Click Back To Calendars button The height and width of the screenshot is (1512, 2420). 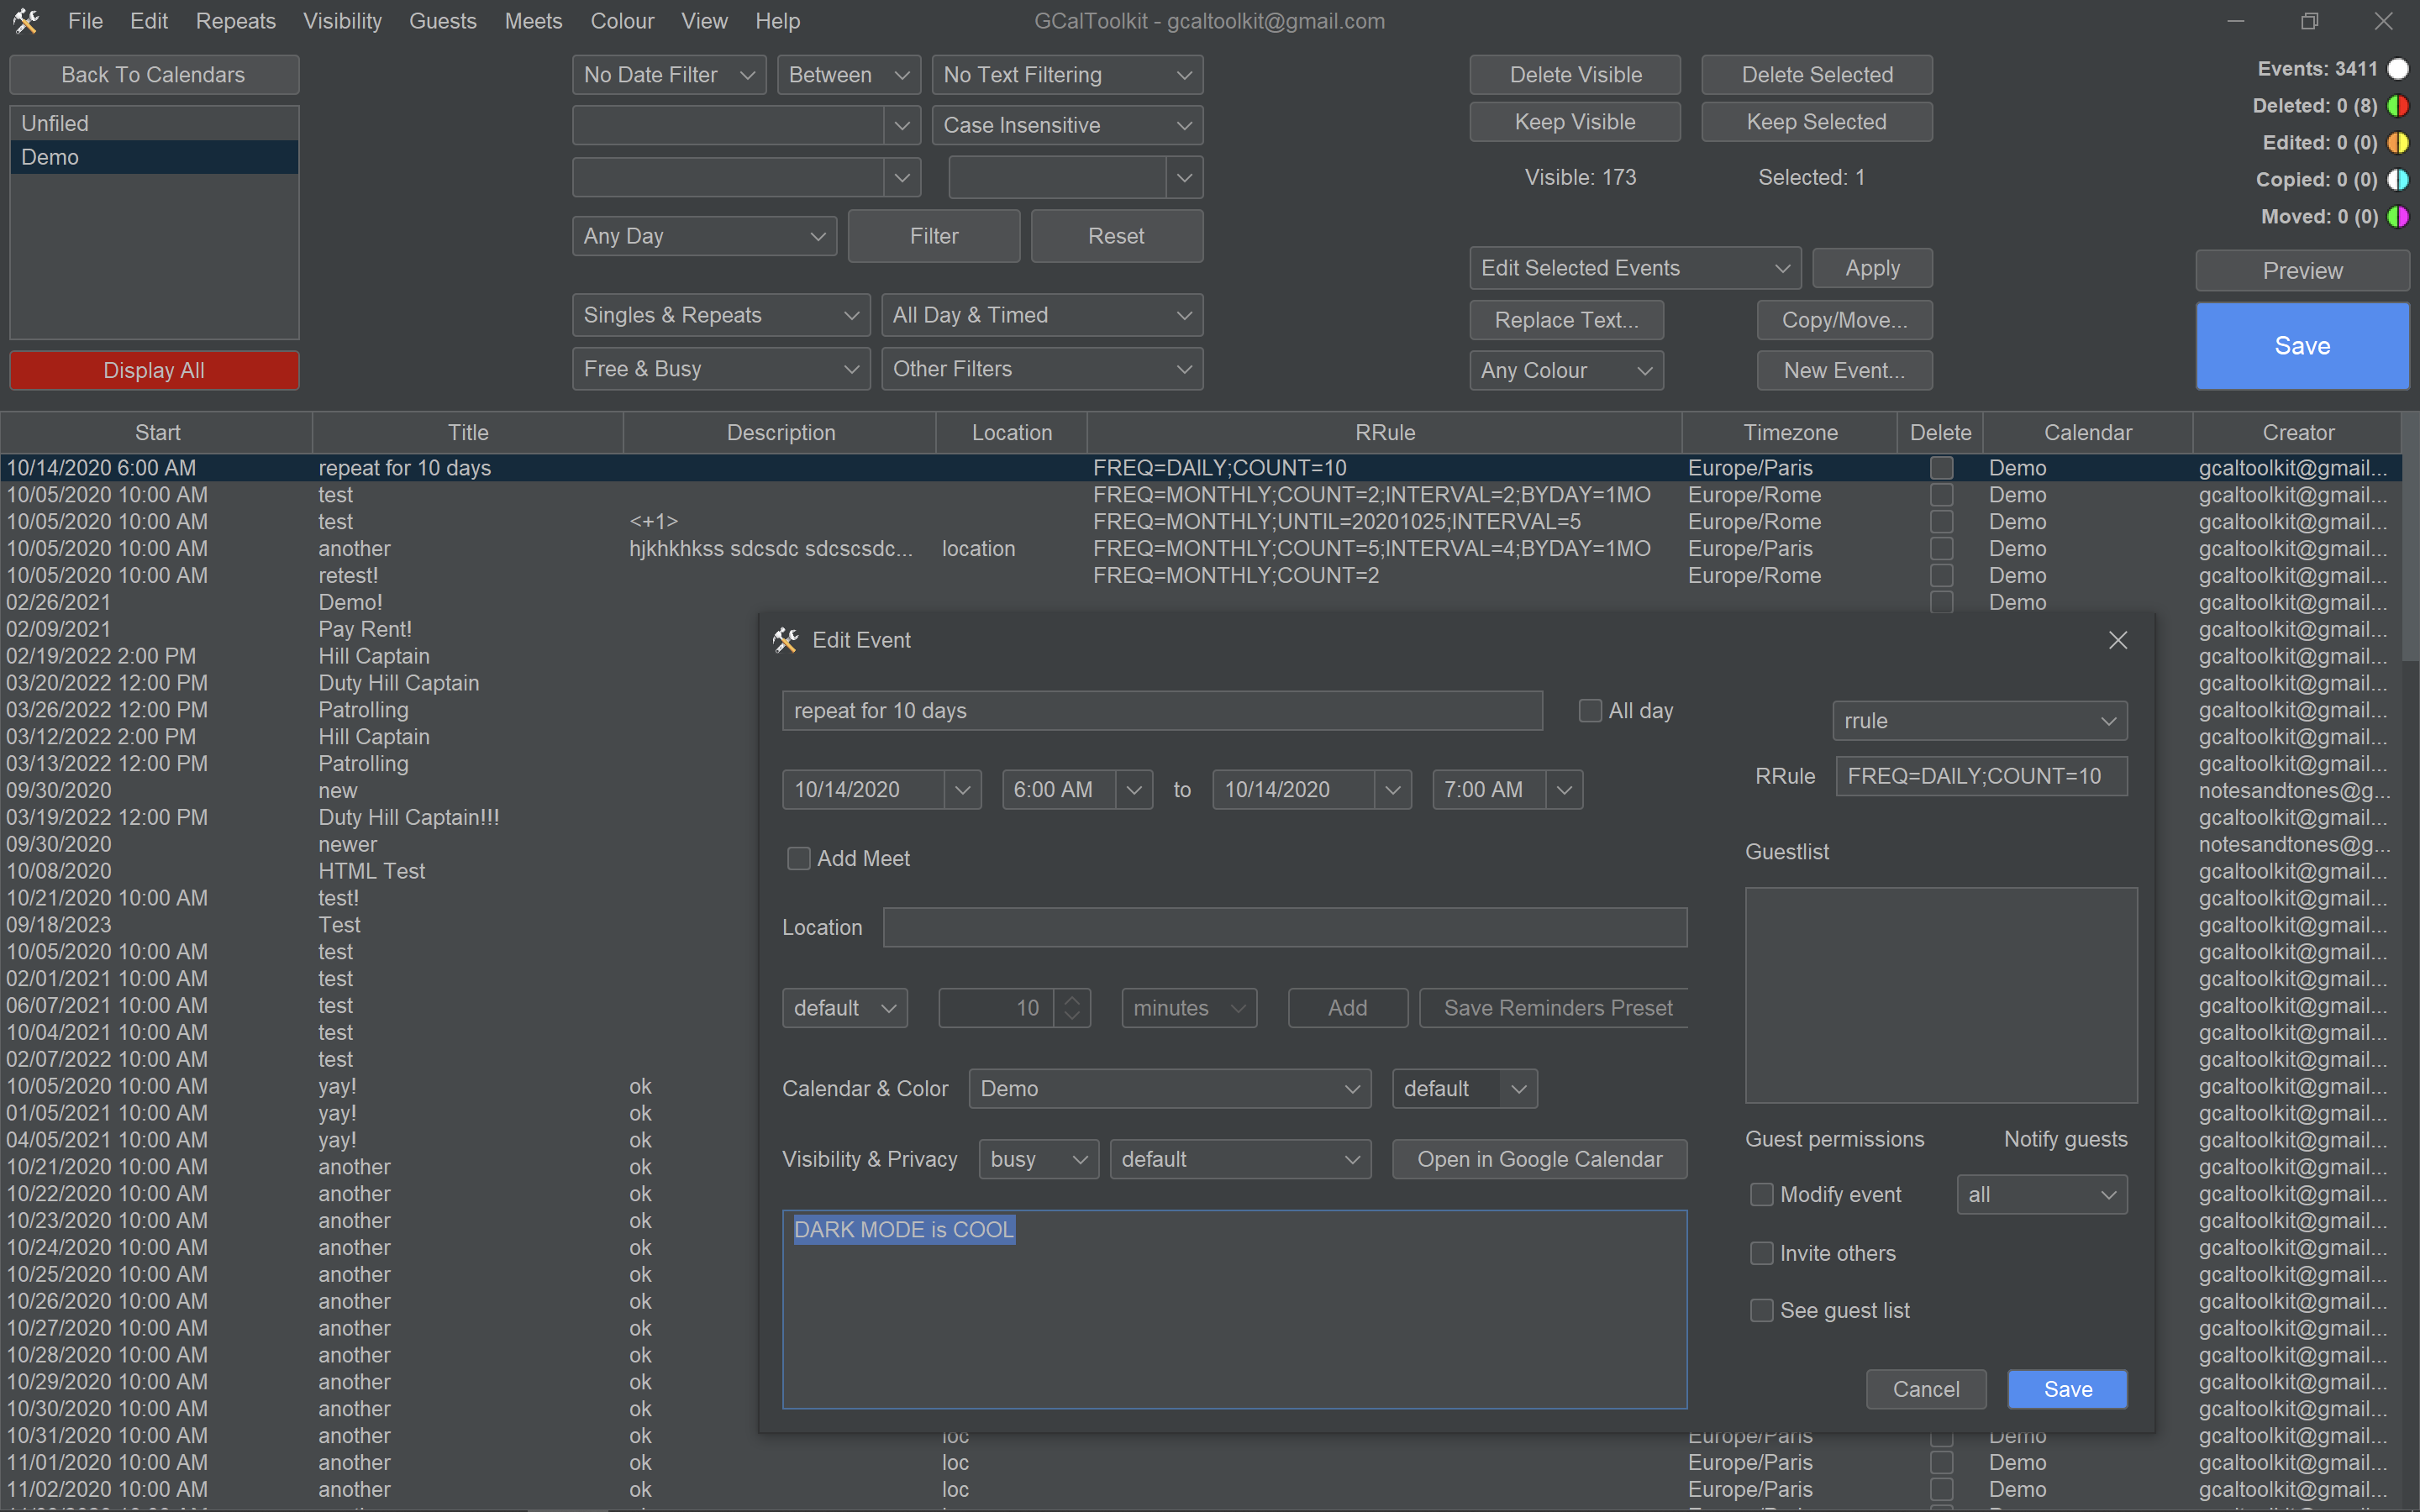pos(153,75)
